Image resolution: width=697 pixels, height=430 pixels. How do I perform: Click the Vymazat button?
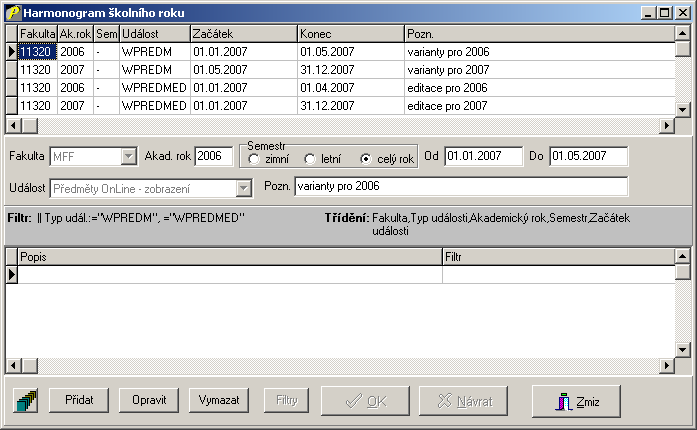pyautogui.click(x=218, y=400)
